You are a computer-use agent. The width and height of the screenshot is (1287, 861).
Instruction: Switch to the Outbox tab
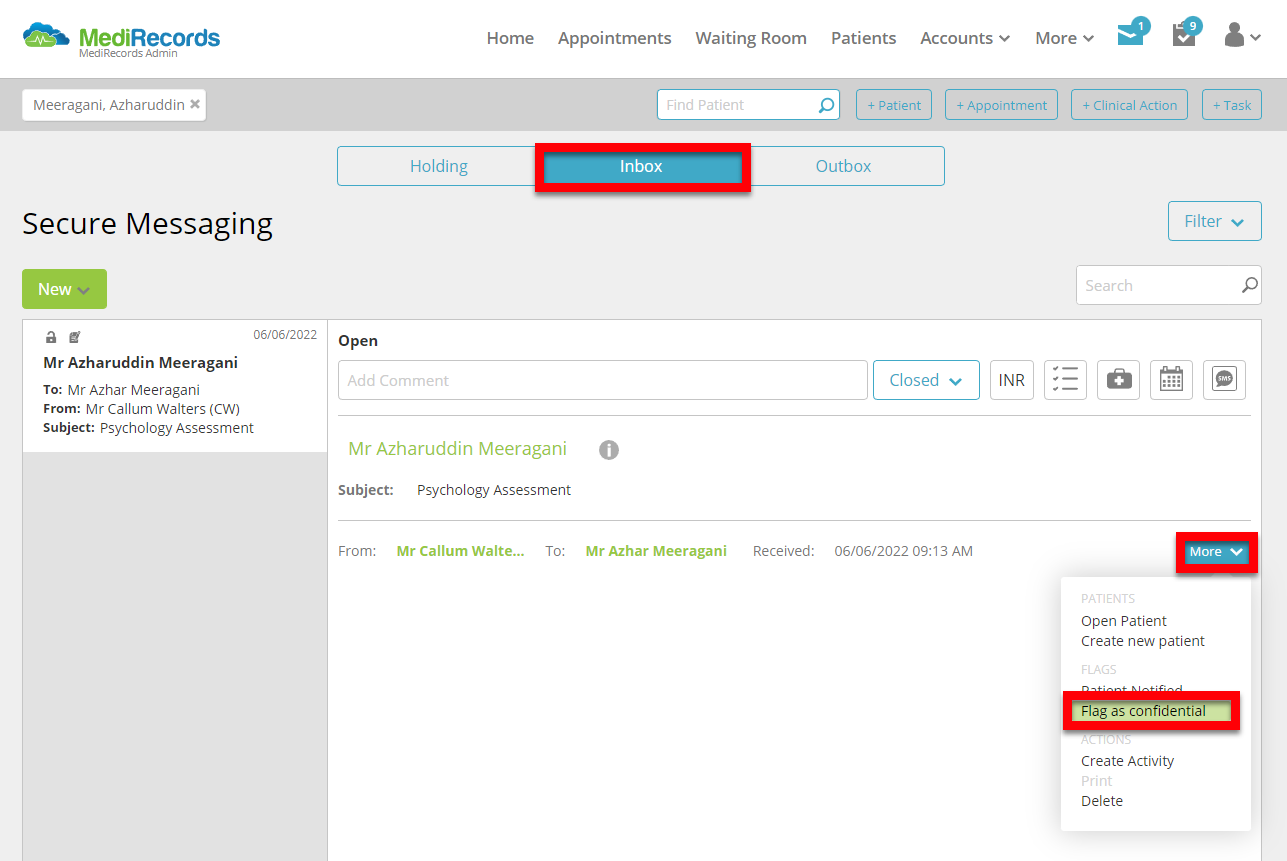(843, 166)
